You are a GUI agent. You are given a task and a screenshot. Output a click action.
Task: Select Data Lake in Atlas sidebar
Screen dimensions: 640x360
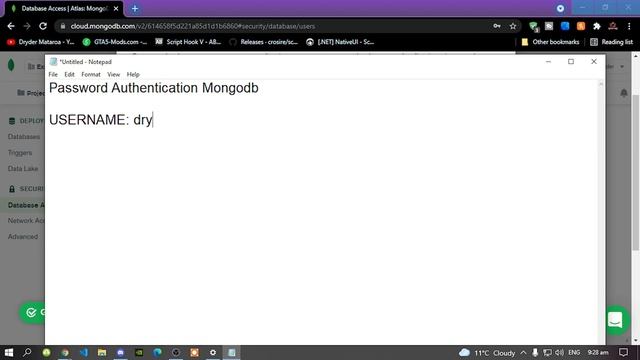(x=23, y=169)
